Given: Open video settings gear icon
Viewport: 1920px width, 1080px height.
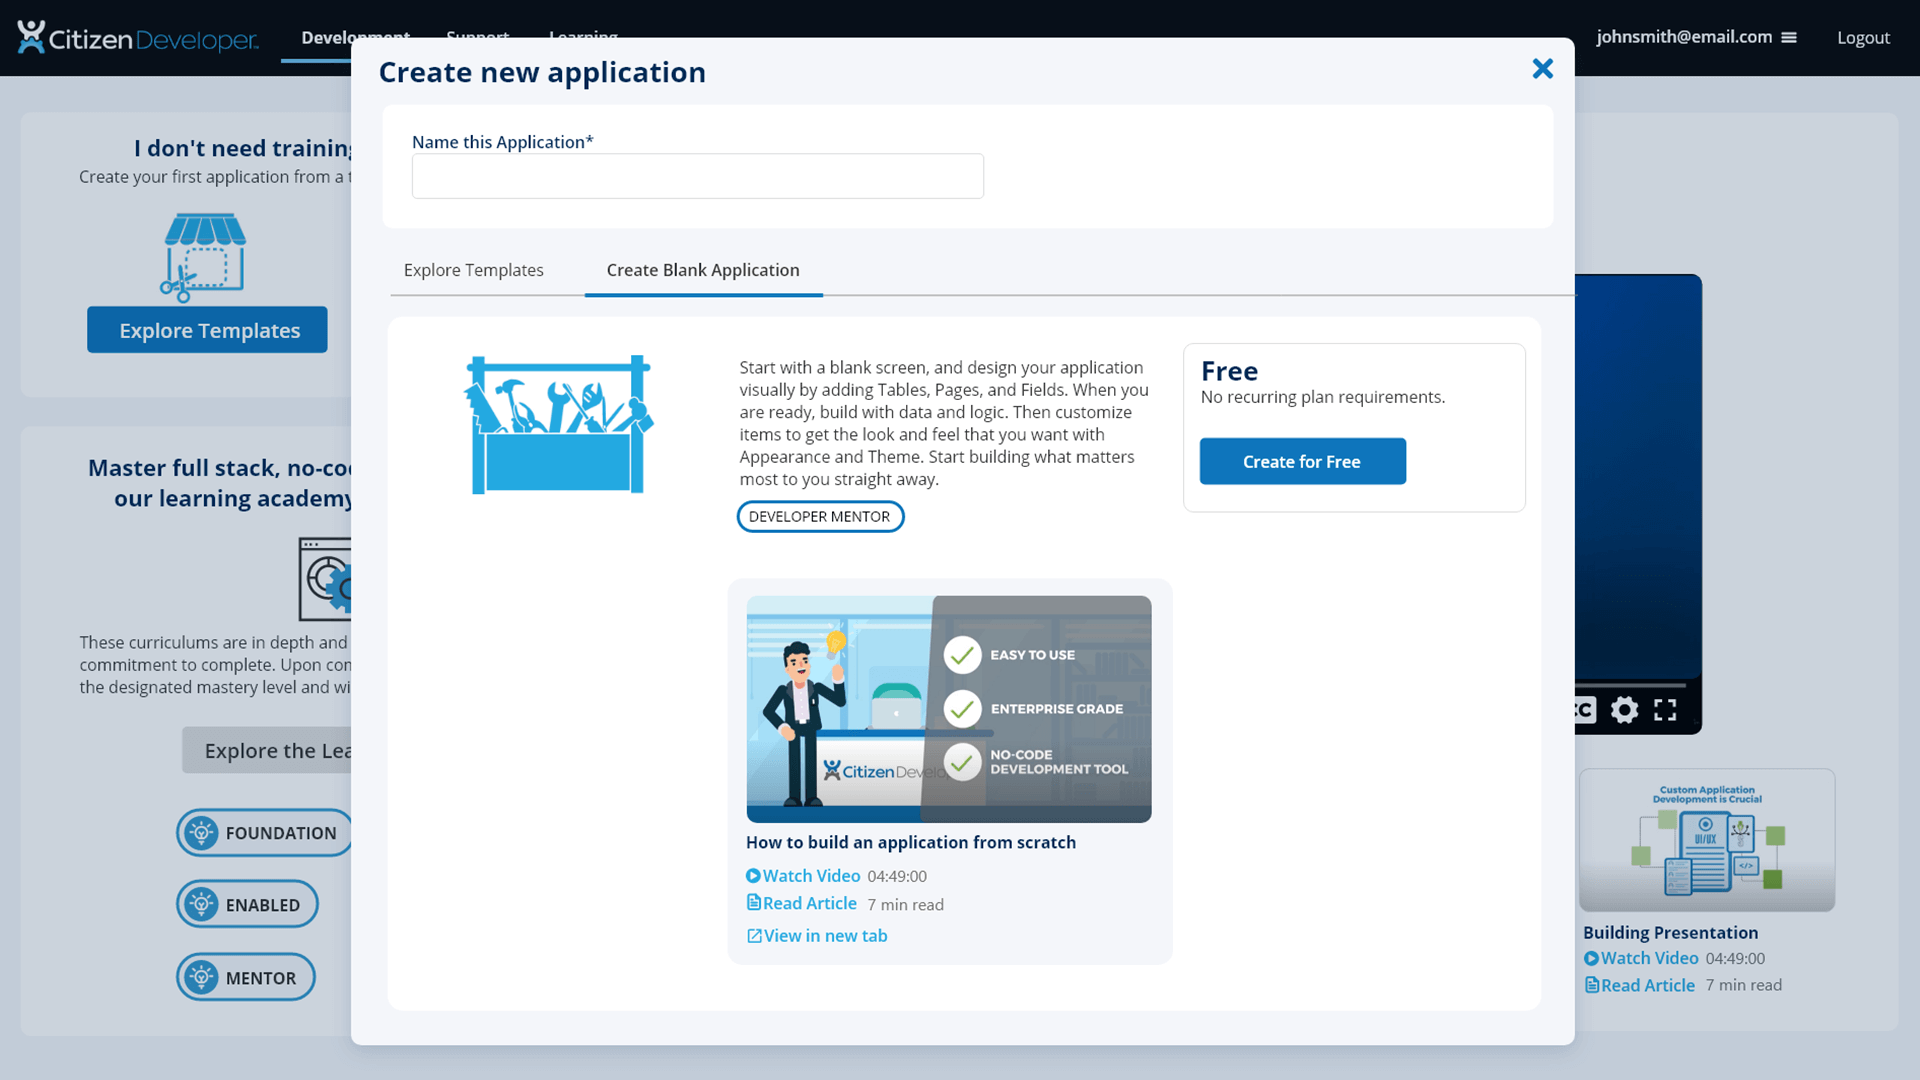Looking at the screenshot, I should pos(1624,710).
